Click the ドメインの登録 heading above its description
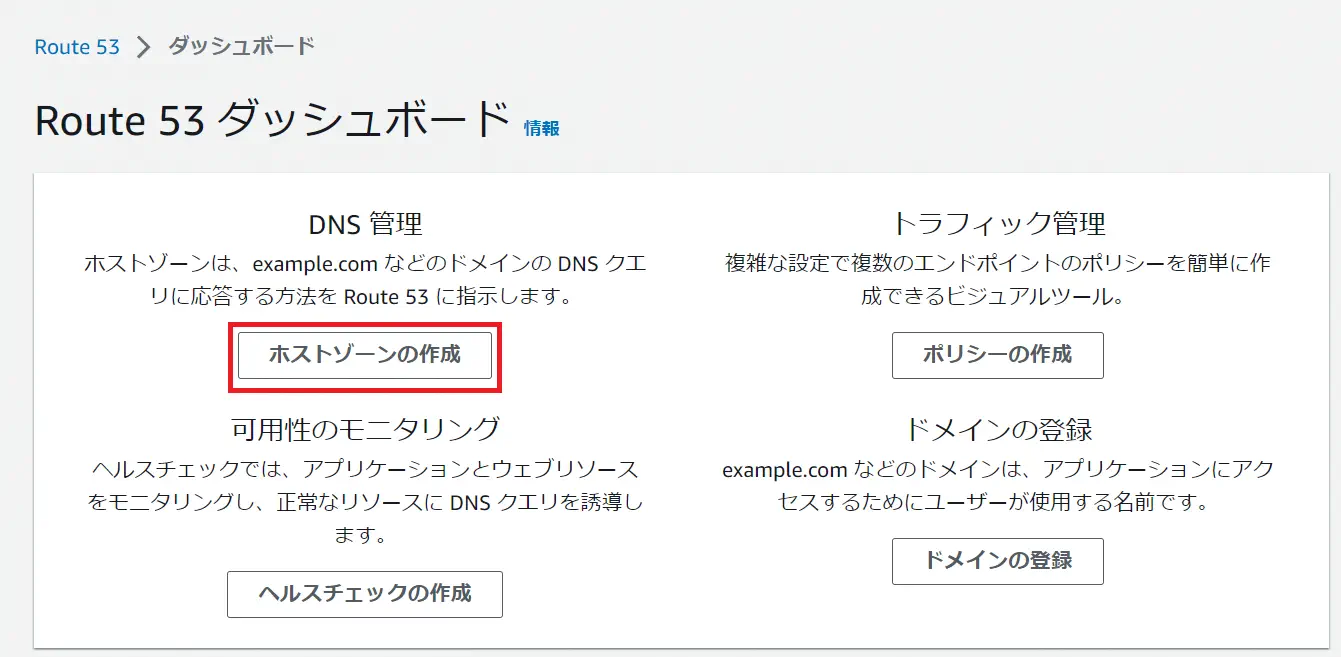Screen dimensions: 1341x657 click(x=997, y=429)
